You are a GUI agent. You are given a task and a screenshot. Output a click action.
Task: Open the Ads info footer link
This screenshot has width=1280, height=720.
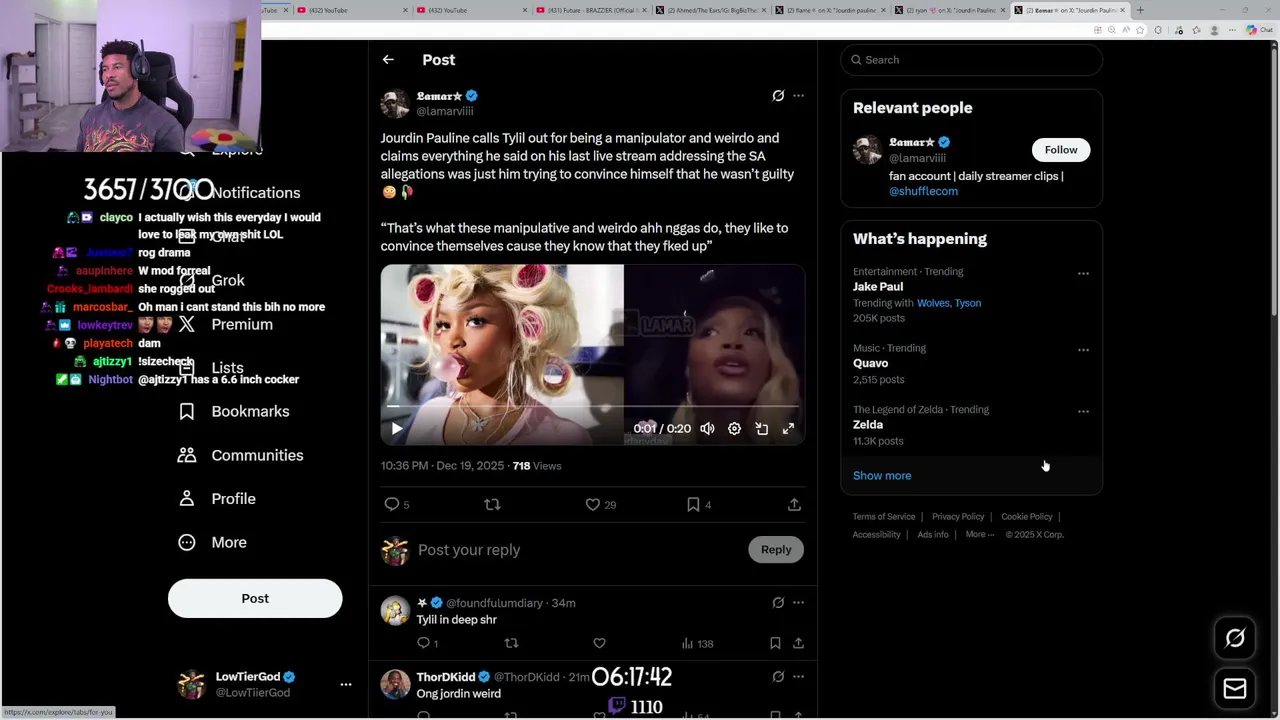click(933, 535)
